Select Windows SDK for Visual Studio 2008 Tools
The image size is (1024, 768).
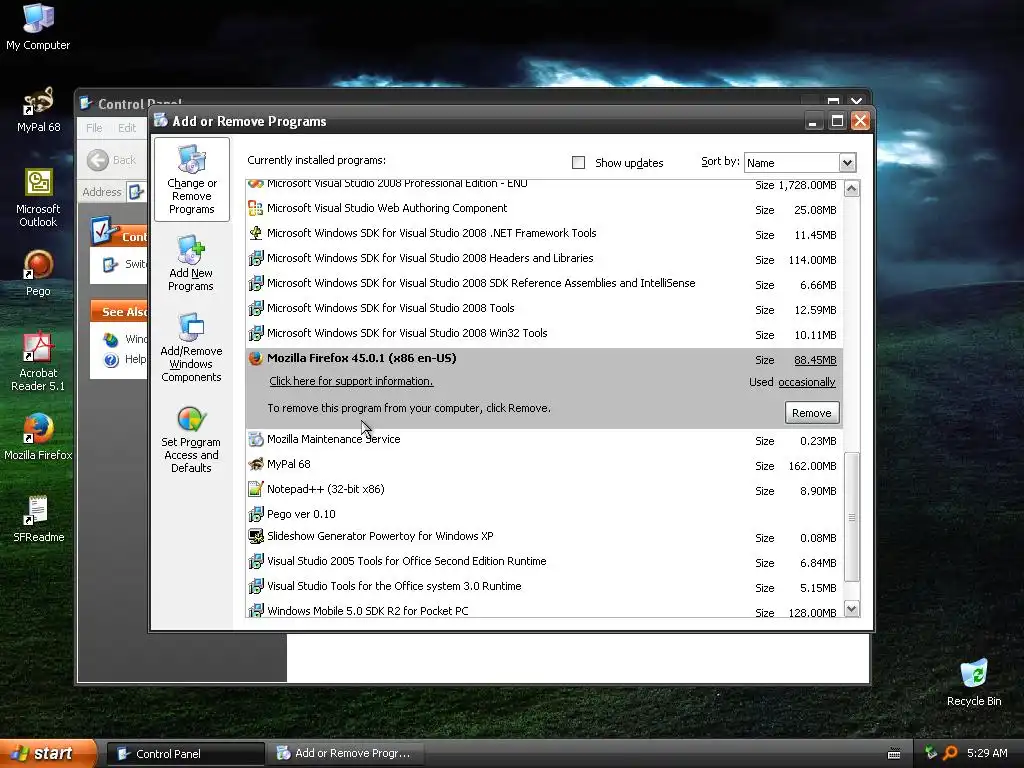pos(544,308)
